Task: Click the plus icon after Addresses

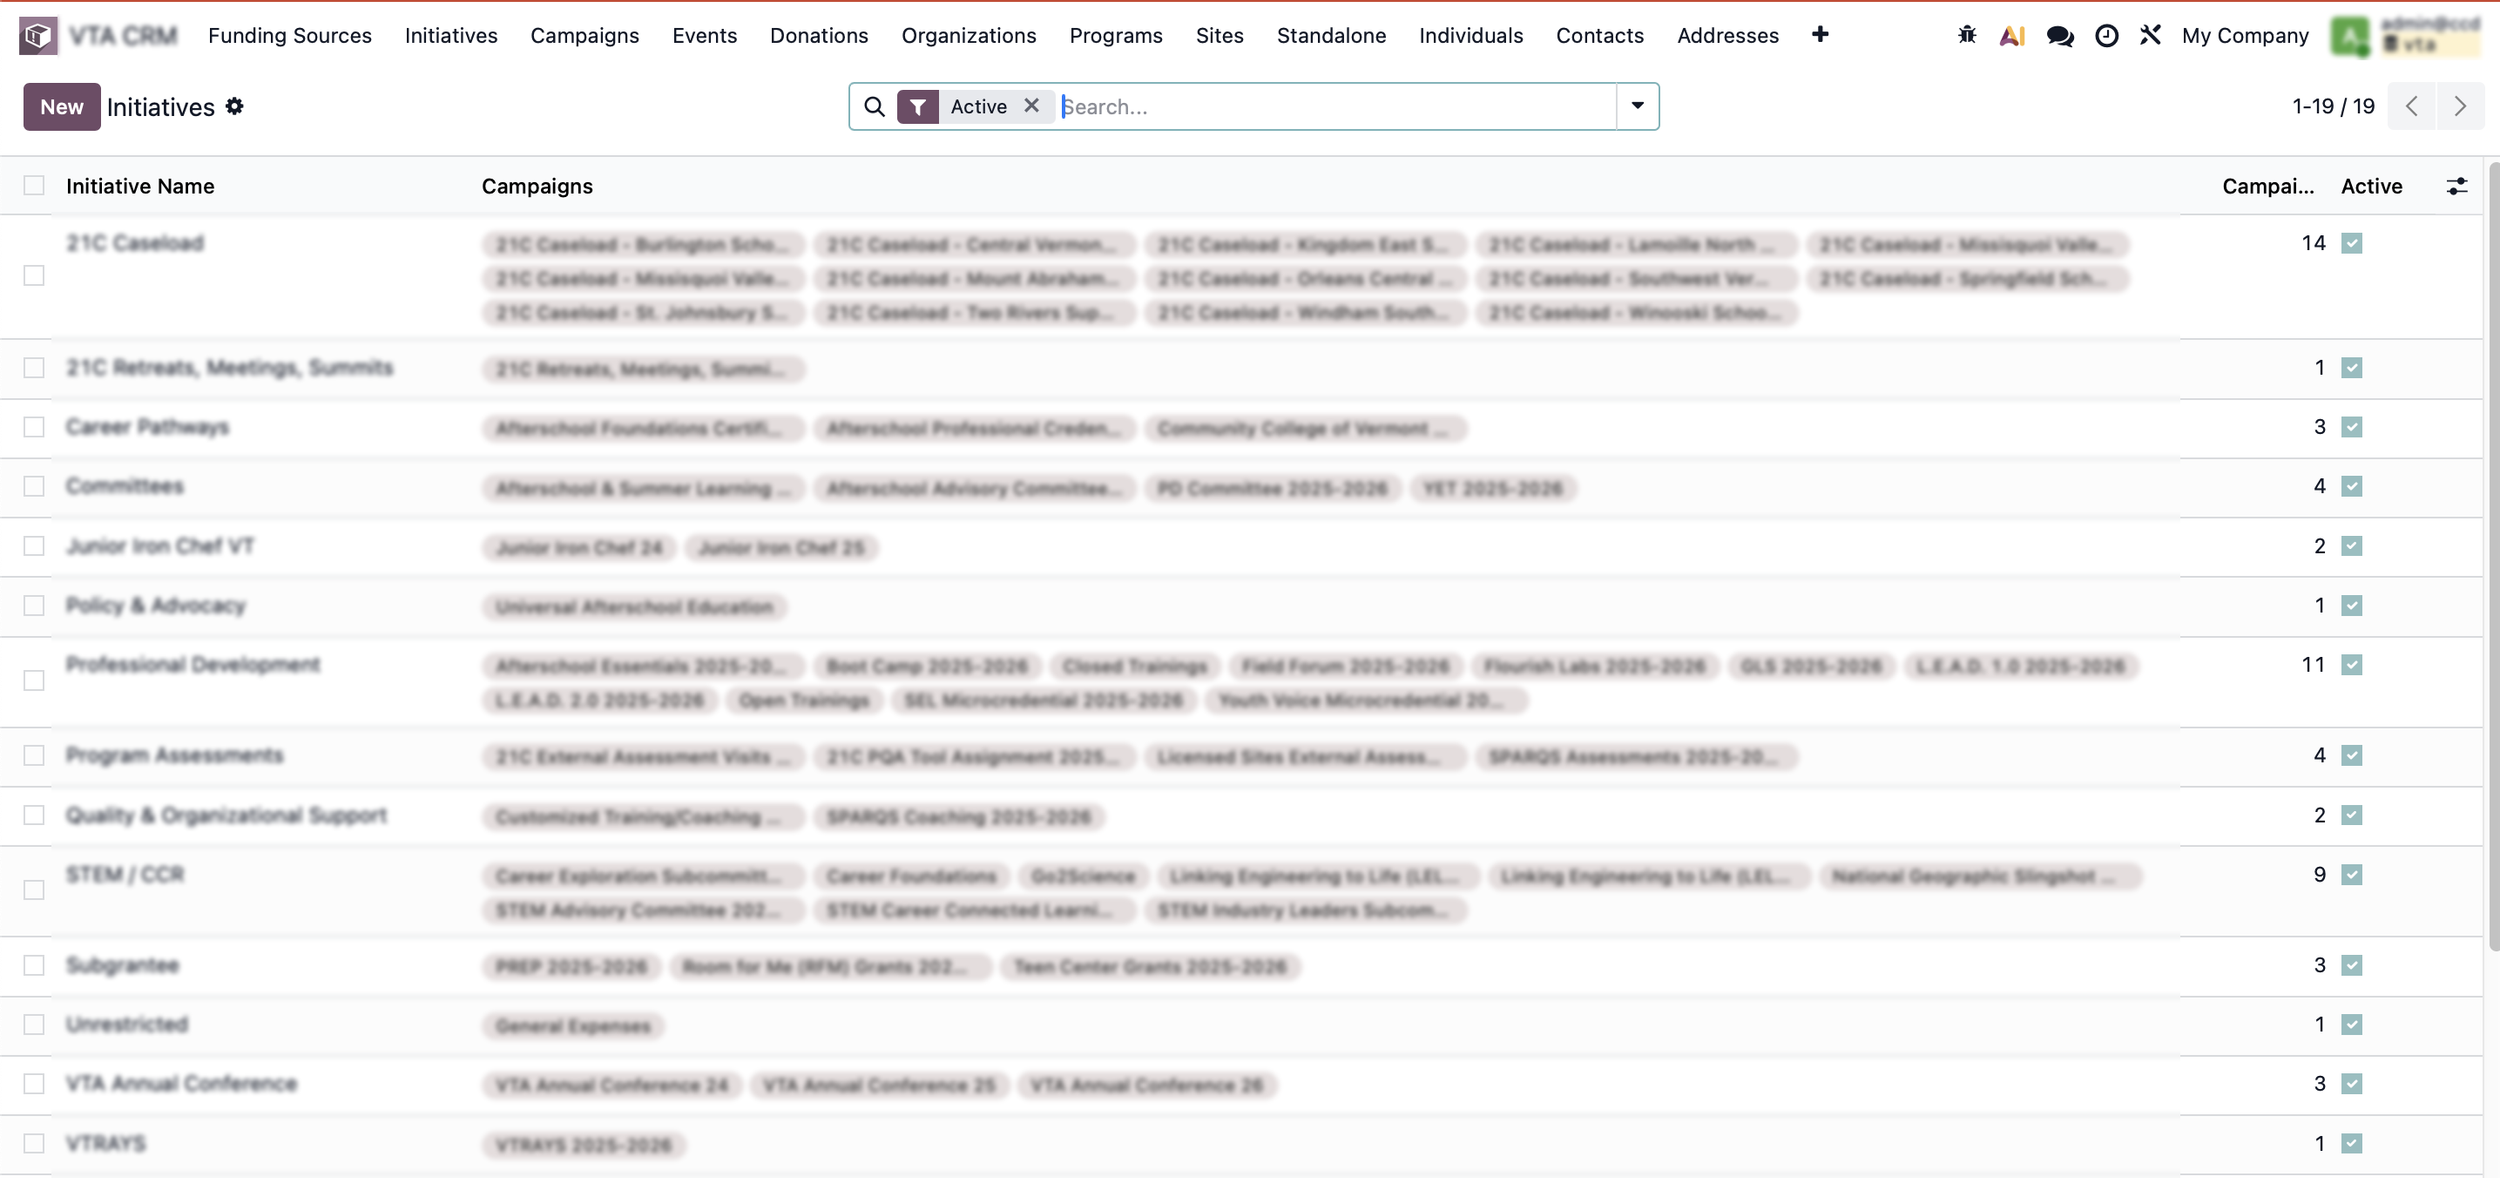Action: tap(1820, 35)
